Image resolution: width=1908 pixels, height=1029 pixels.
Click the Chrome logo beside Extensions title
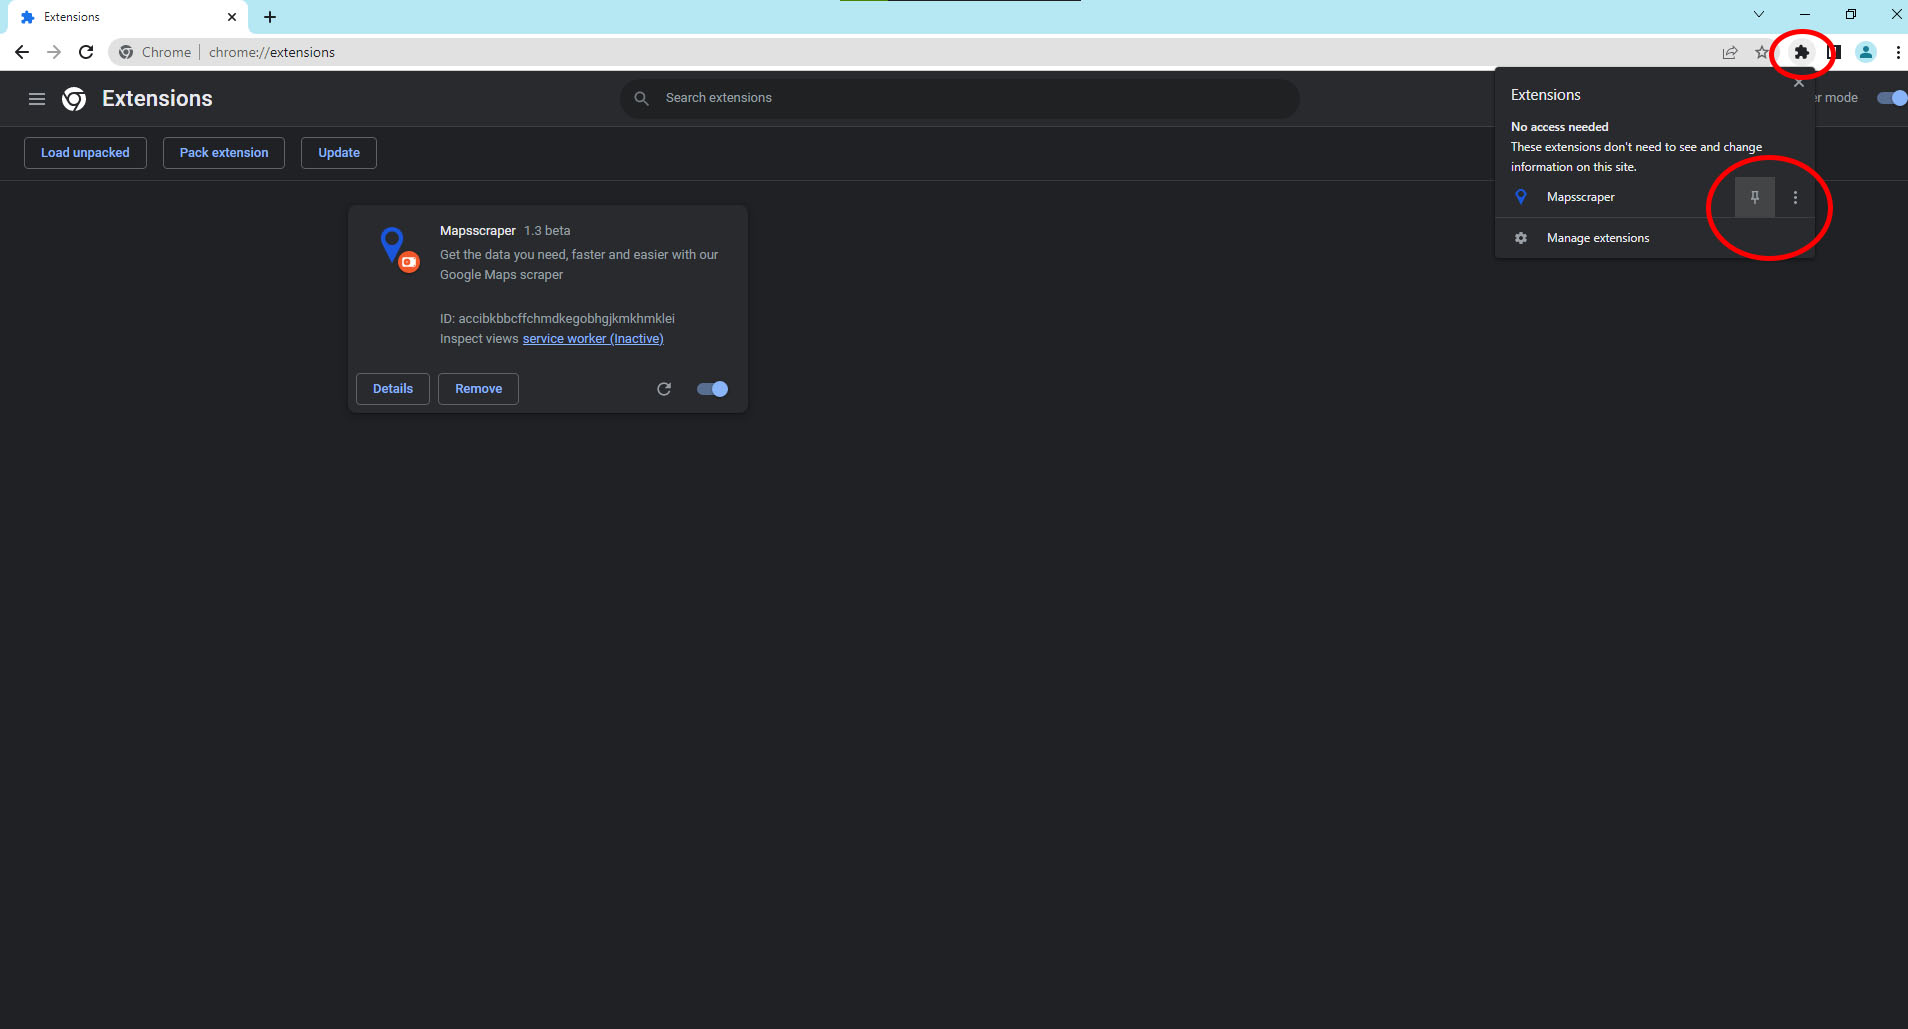[x=74, y=99]
